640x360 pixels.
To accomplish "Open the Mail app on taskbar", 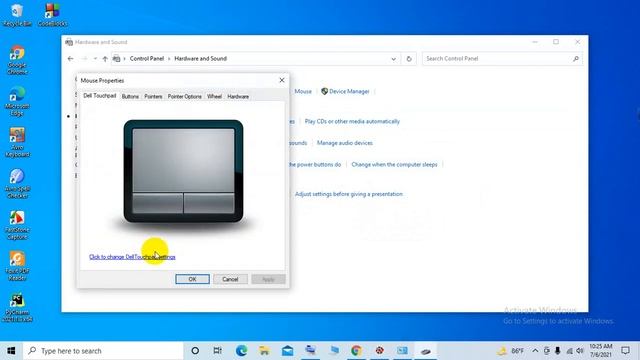I will [x=287, y=351].
